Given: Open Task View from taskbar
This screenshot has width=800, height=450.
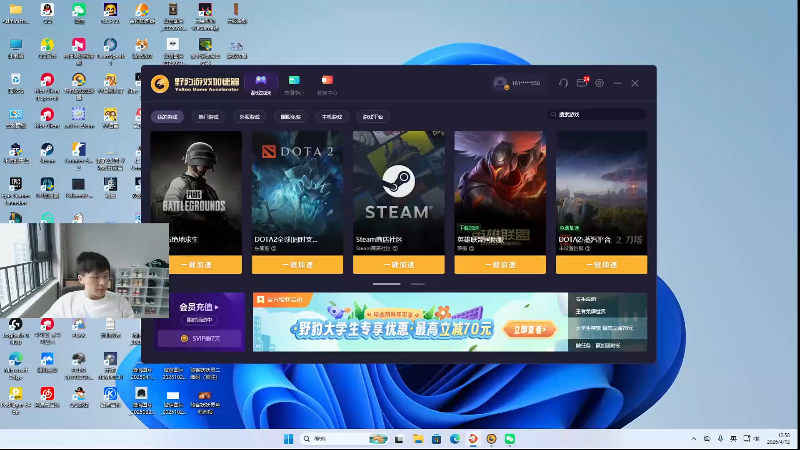Looking at the screenshot, I should (x=399, y=439).
